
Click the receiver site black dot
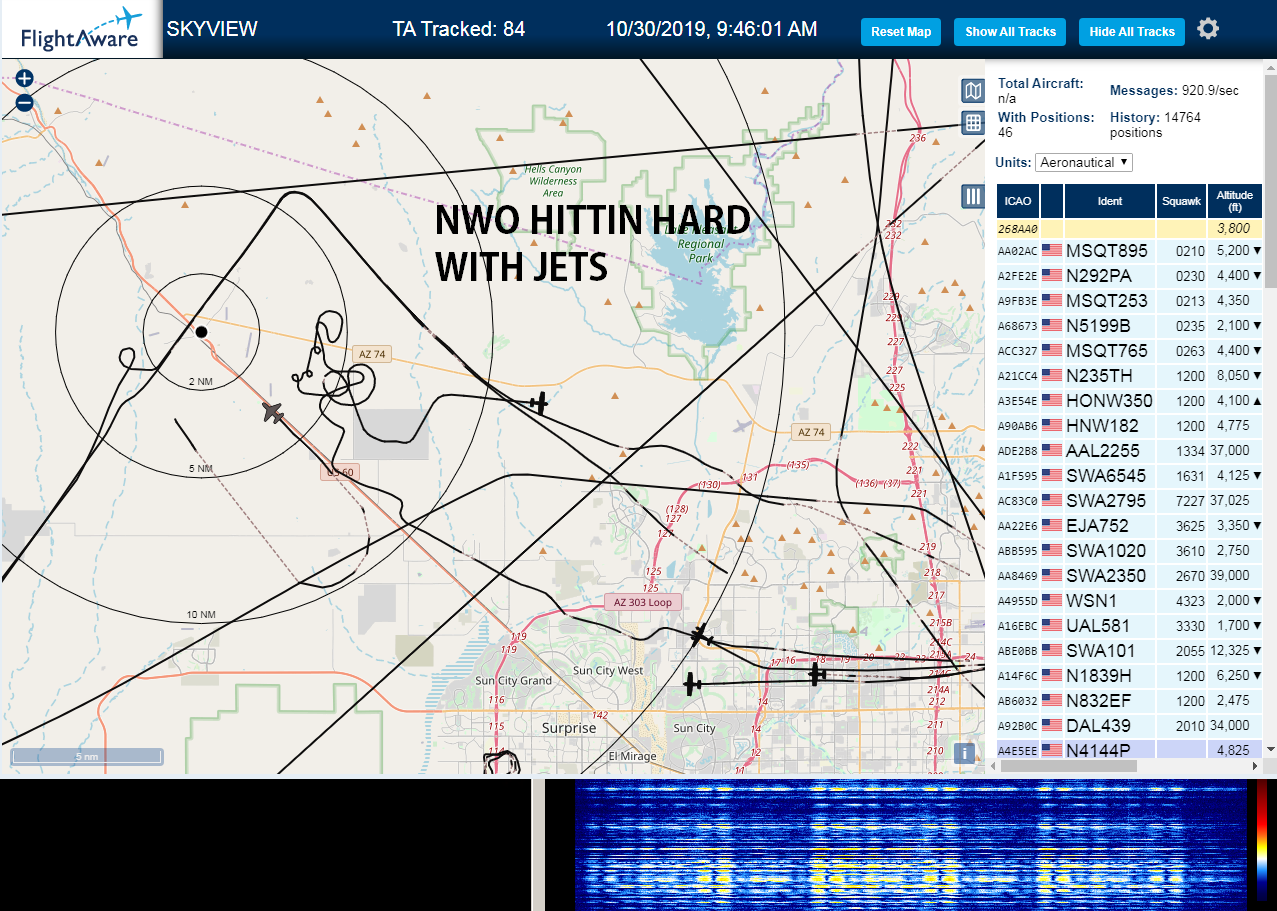201,331
